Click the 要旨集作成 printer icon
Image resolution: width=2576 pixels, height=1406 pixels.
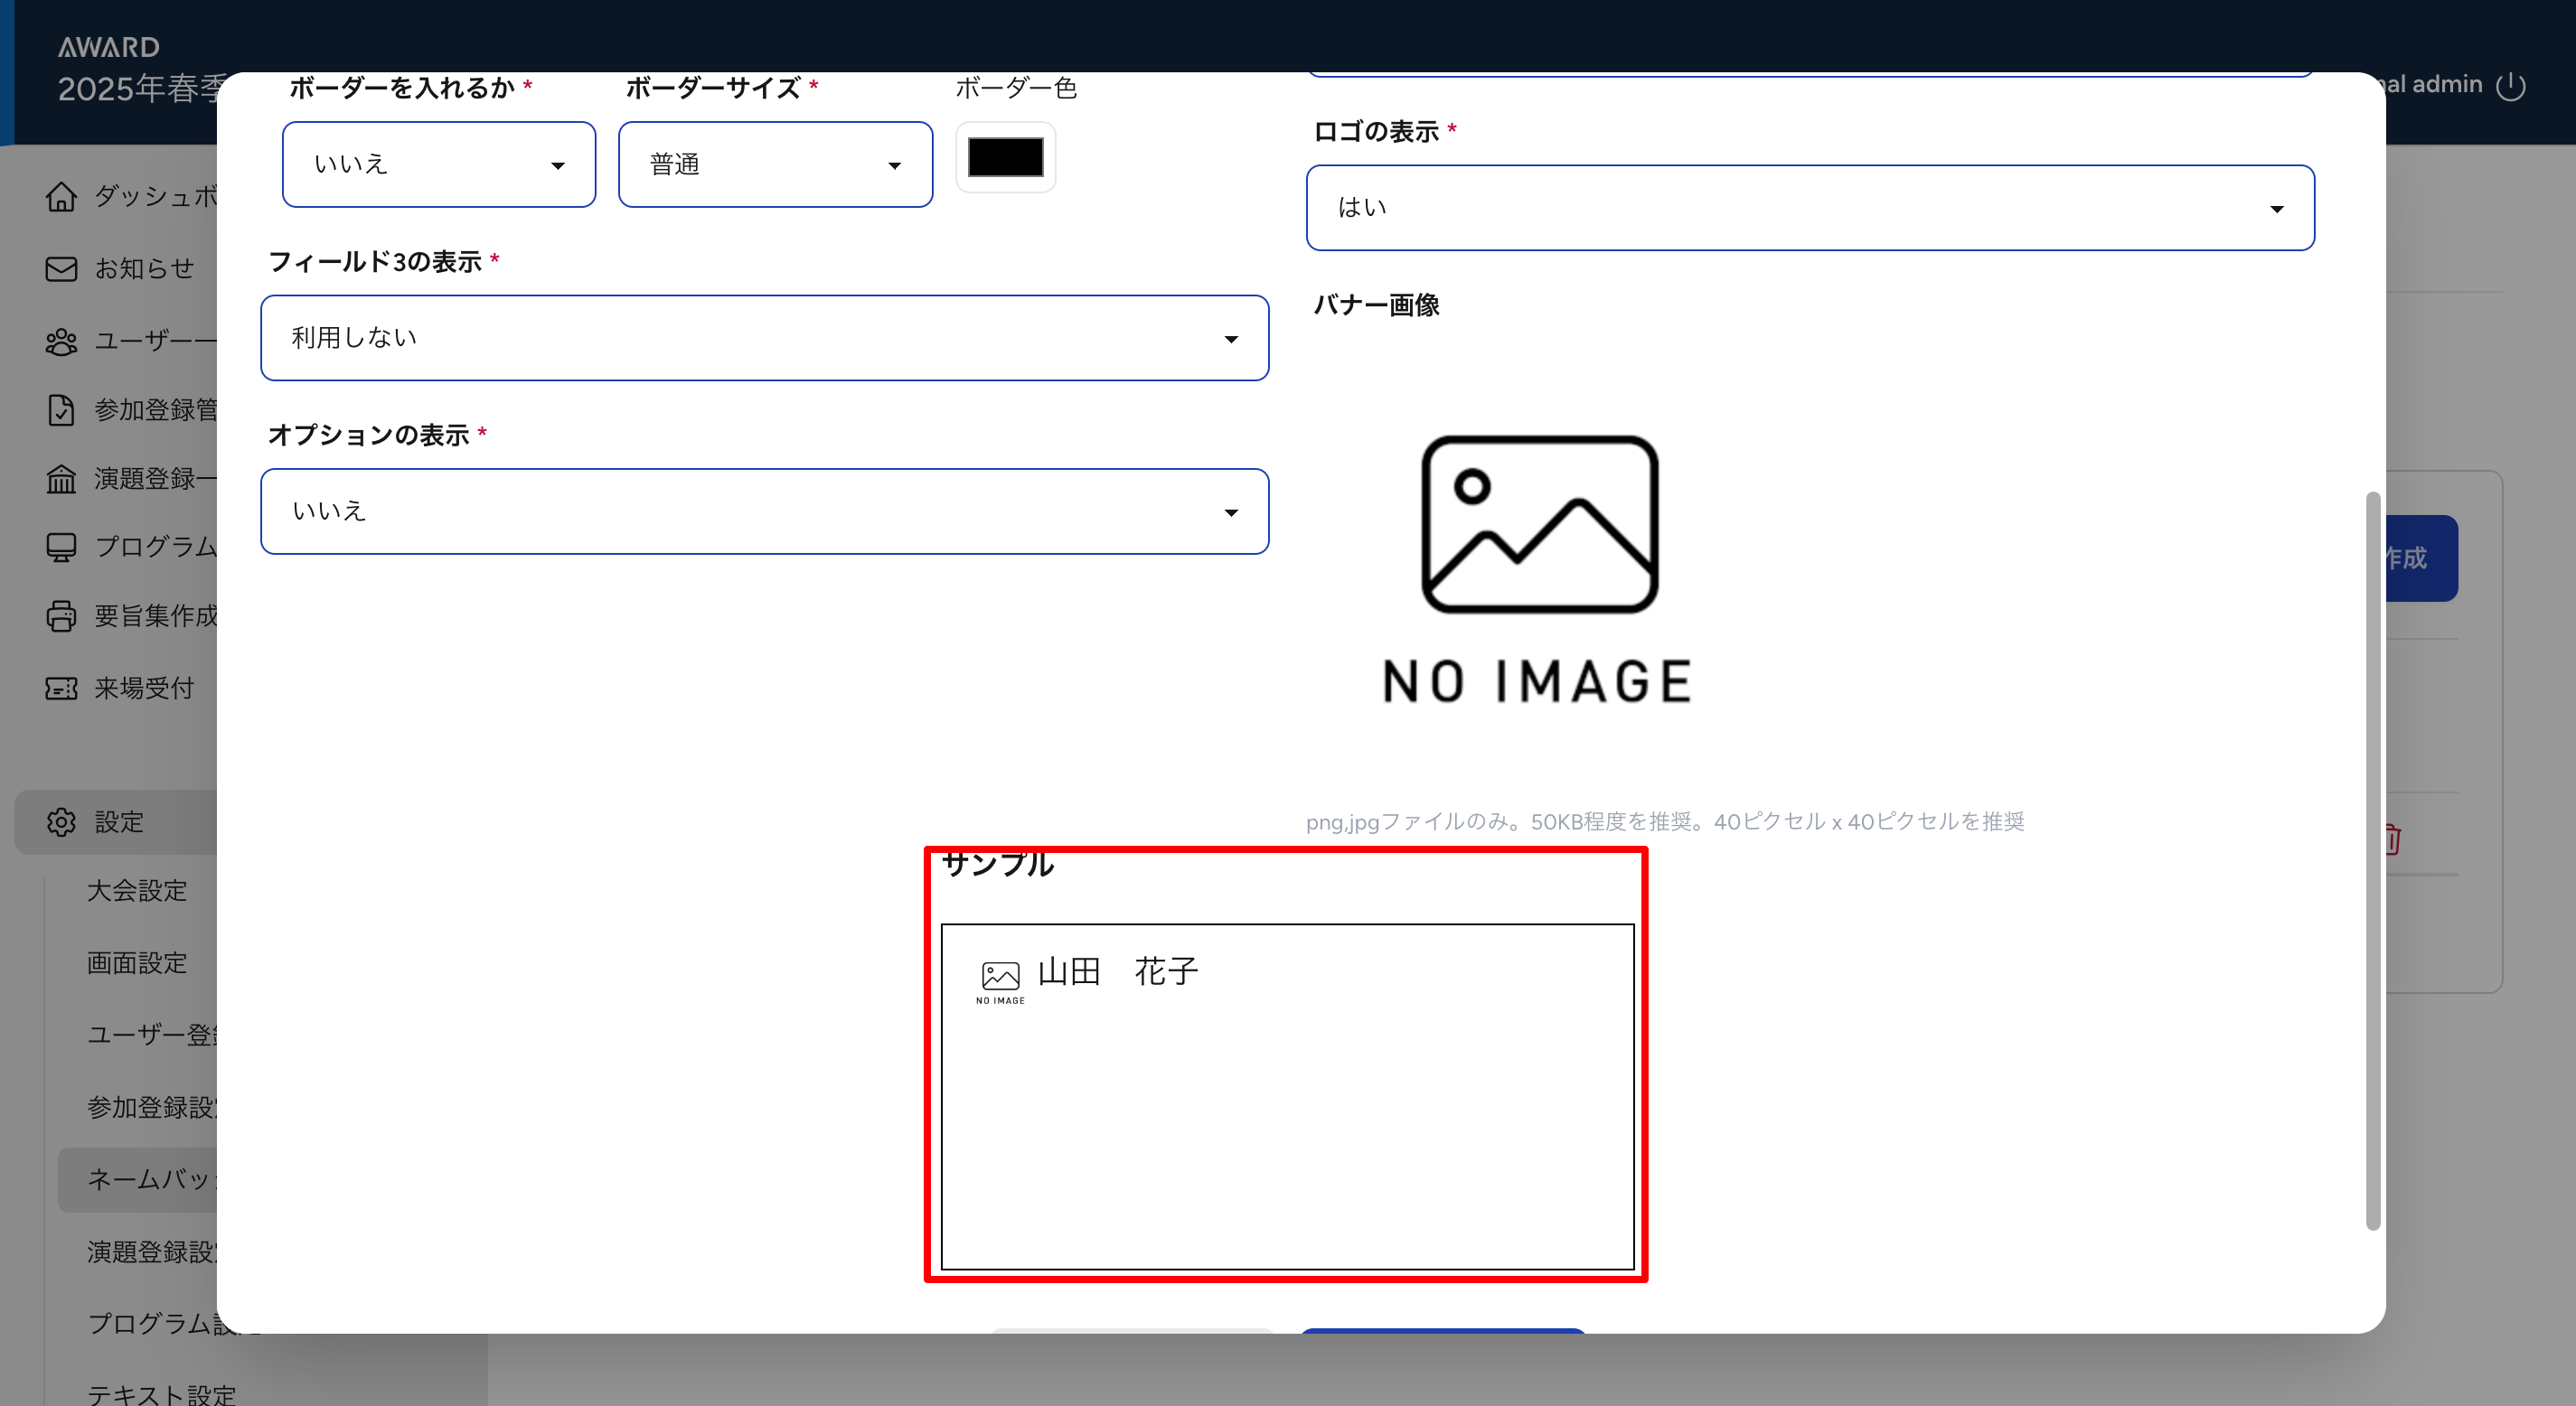[x=61, y=616]
